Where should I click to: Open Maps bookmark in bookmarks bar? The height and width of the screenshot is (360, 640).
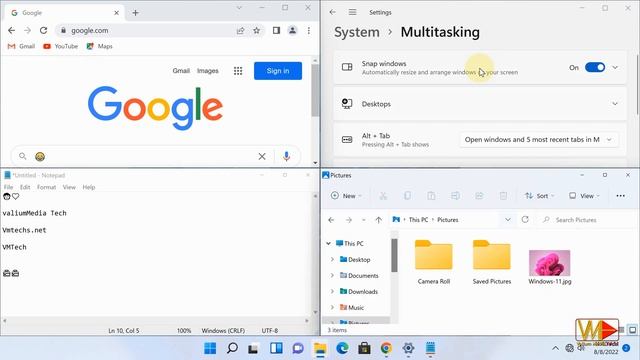click(99, 46)
